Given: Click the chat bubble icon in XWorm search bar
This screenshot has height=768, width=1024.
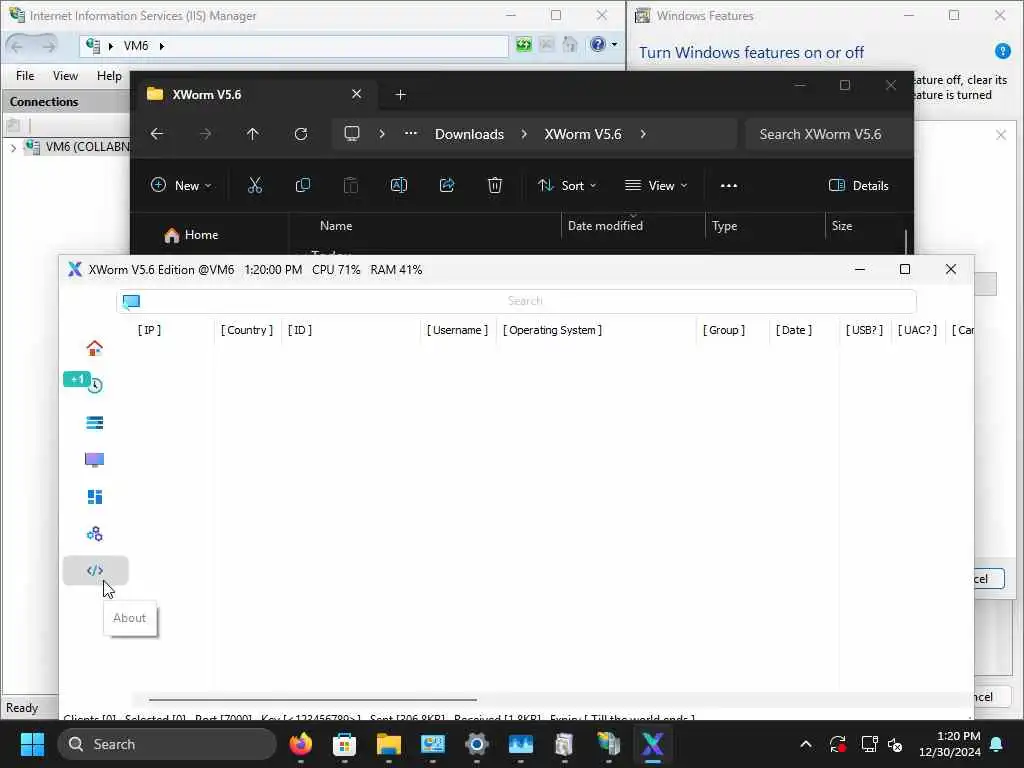Looking at the screenshot, I should (131, 301).
